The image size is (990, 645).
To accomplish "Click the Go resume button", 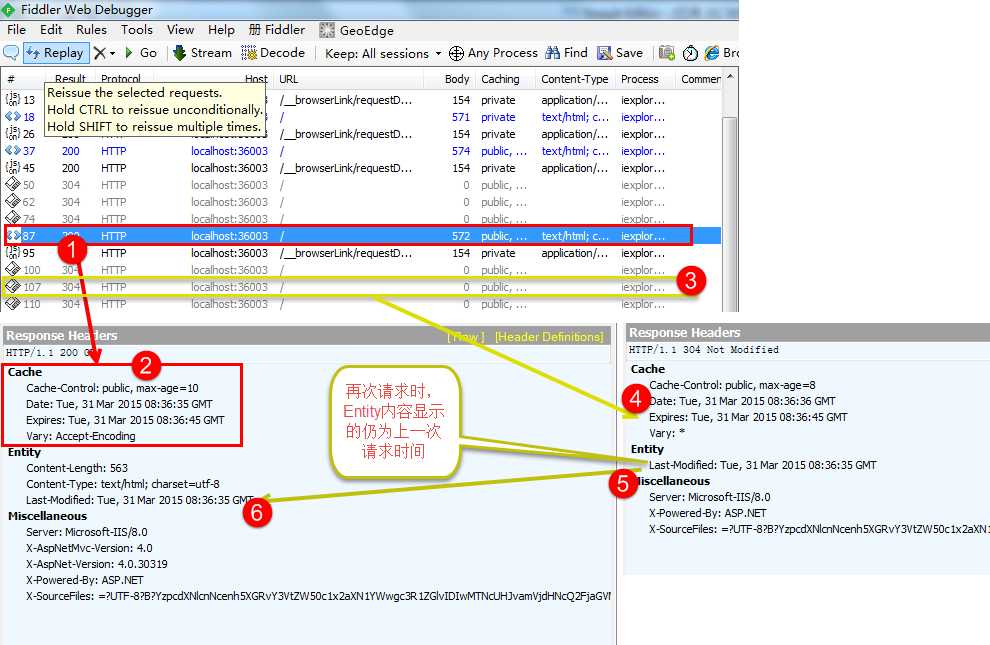I will coord(141,53).
